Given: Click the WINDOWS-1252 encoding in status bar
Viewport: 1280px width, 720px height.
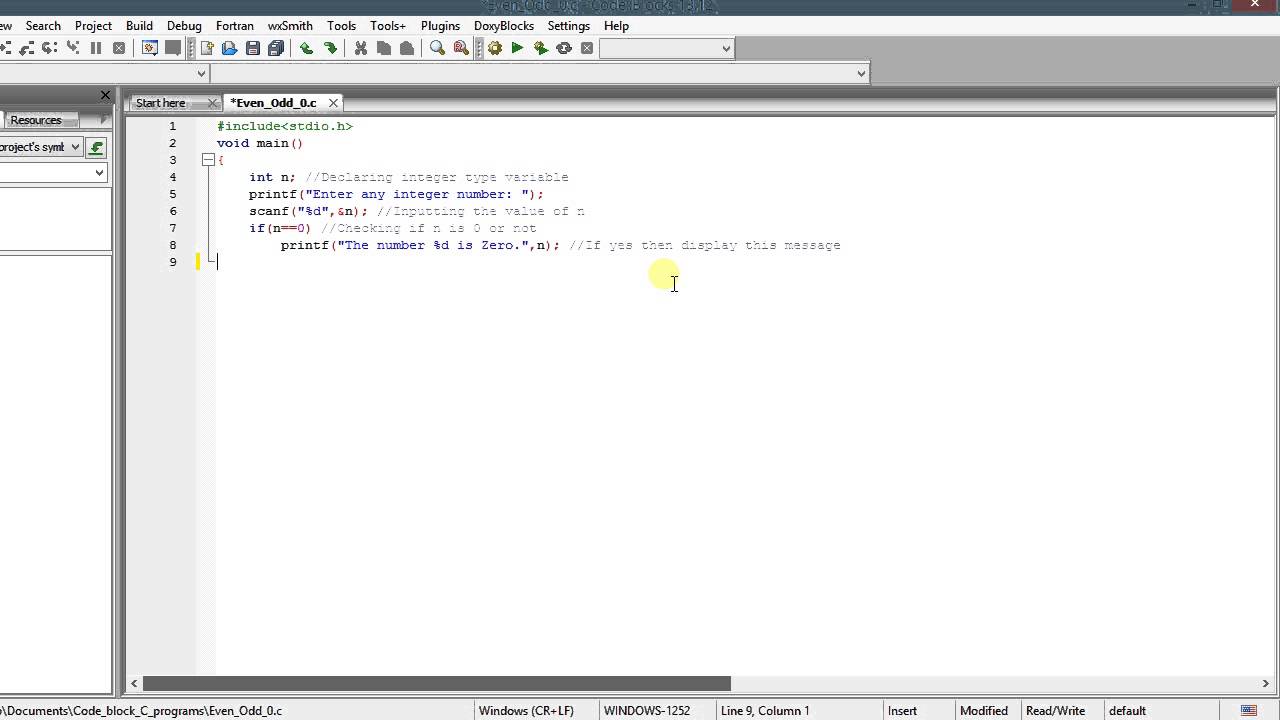Looking at the screenshot, I should pos(647,710).
